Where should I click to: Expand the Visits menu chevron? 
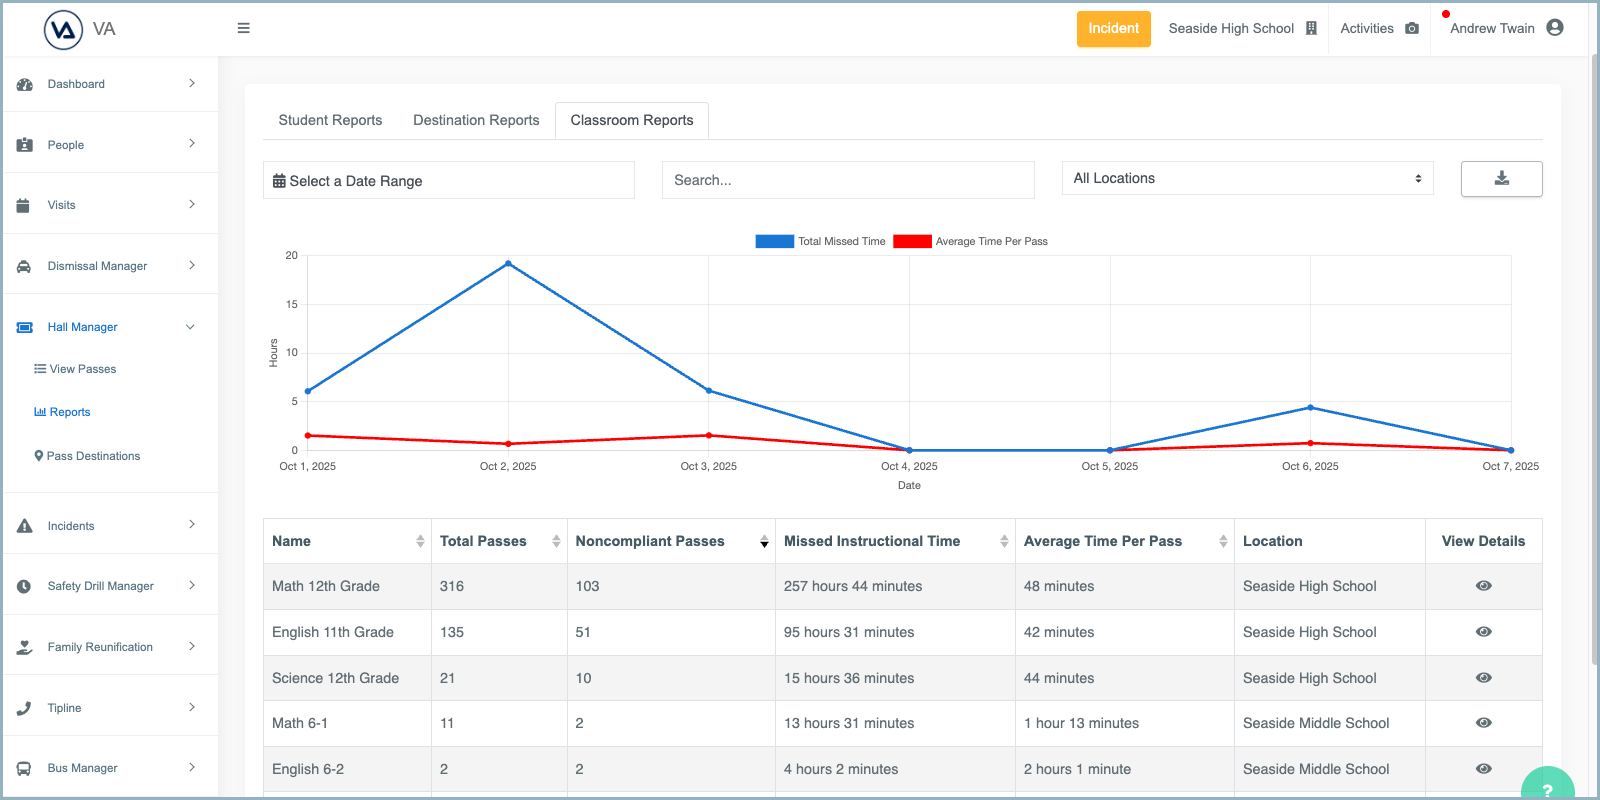coord(192,204)
